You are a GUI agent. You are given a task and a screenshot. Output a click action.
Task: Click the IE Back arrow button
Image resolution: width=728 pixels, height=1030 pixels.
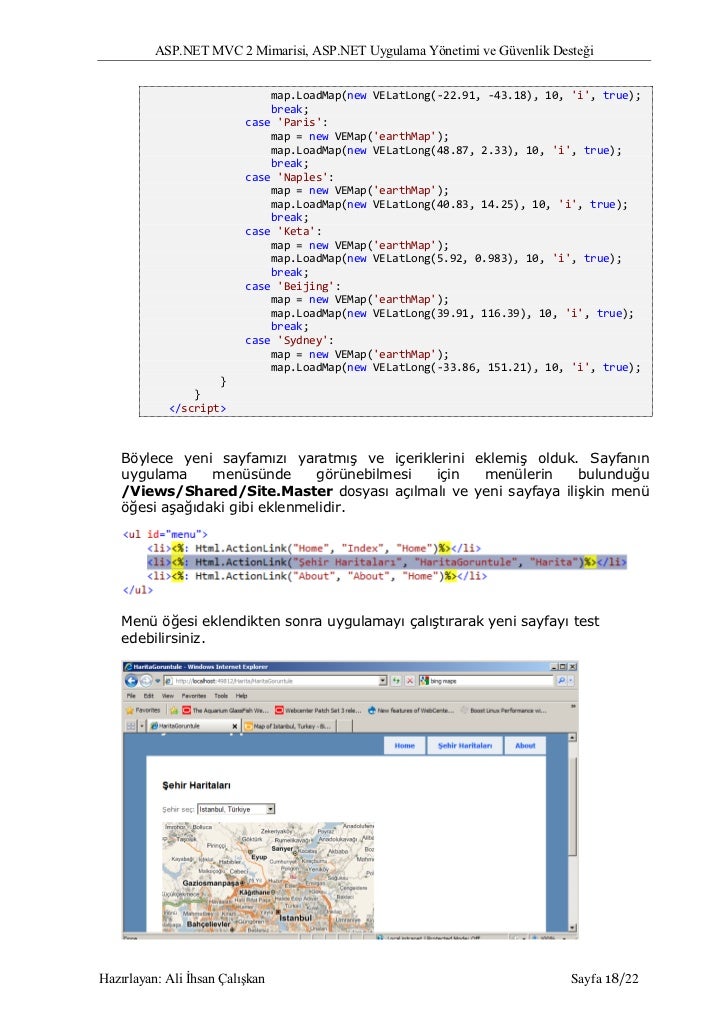[x=131, y=681]
